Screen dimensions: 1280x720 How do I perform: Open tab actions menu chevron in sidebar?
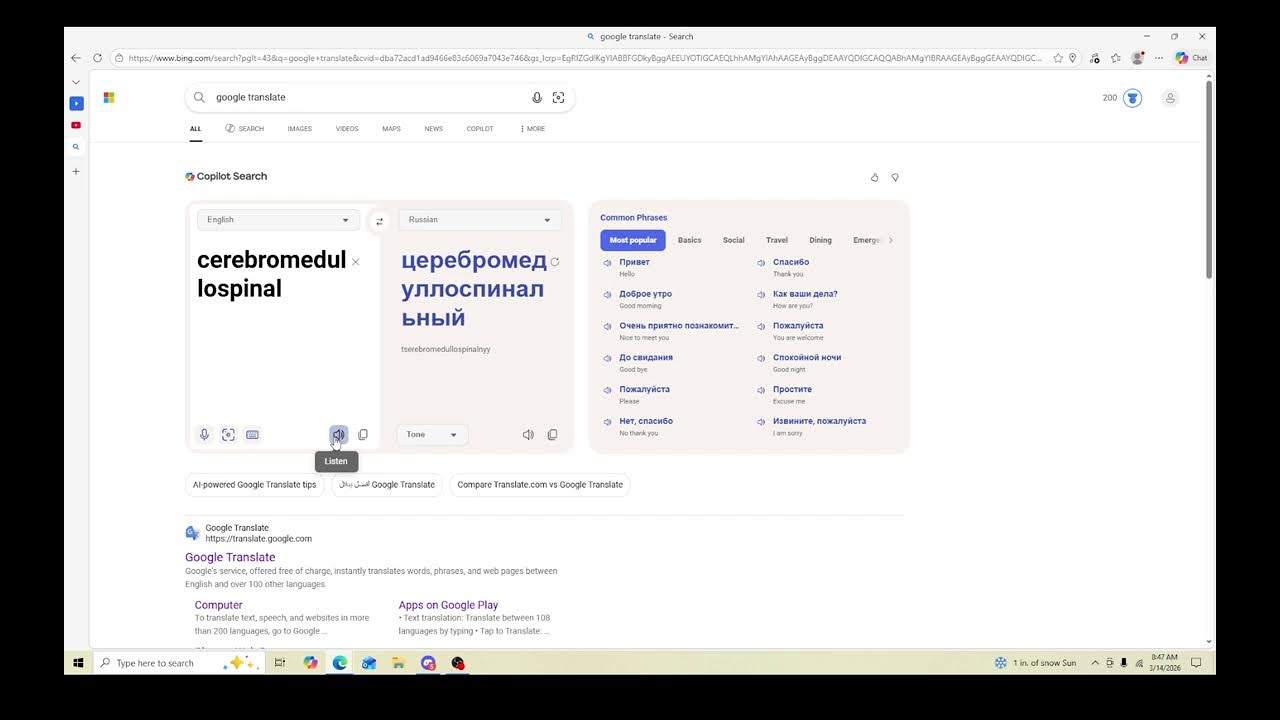pyautogui.click(x=76, y=82)
